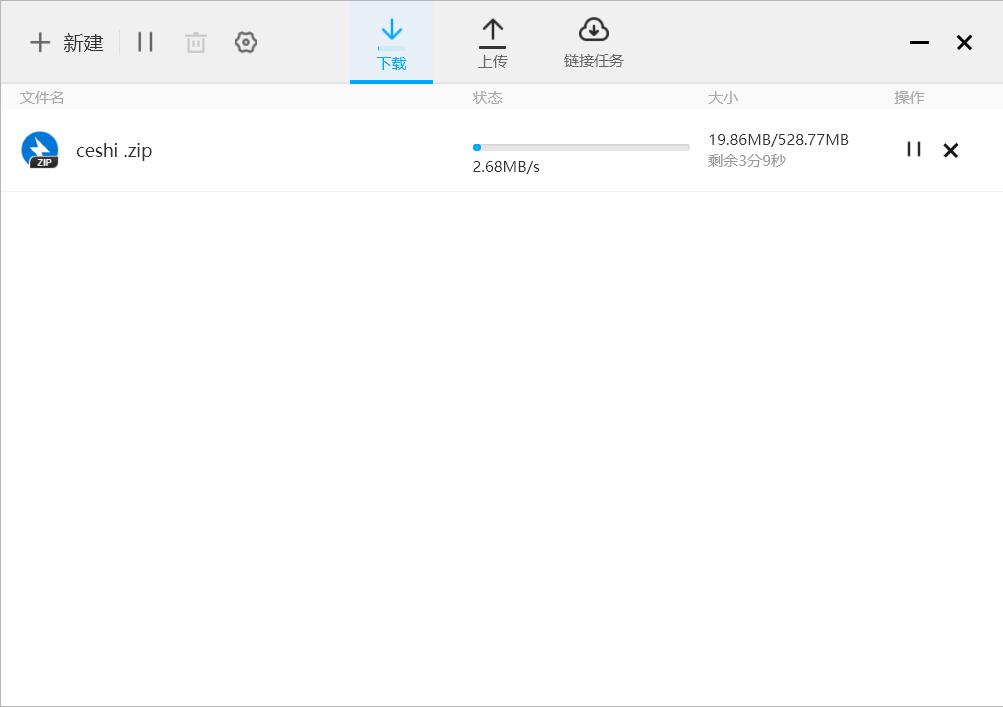The height and width of the screenshot is (707, 1003).
Task: Open the 链接任务 link tasks tab
Action: click(594, 43)
